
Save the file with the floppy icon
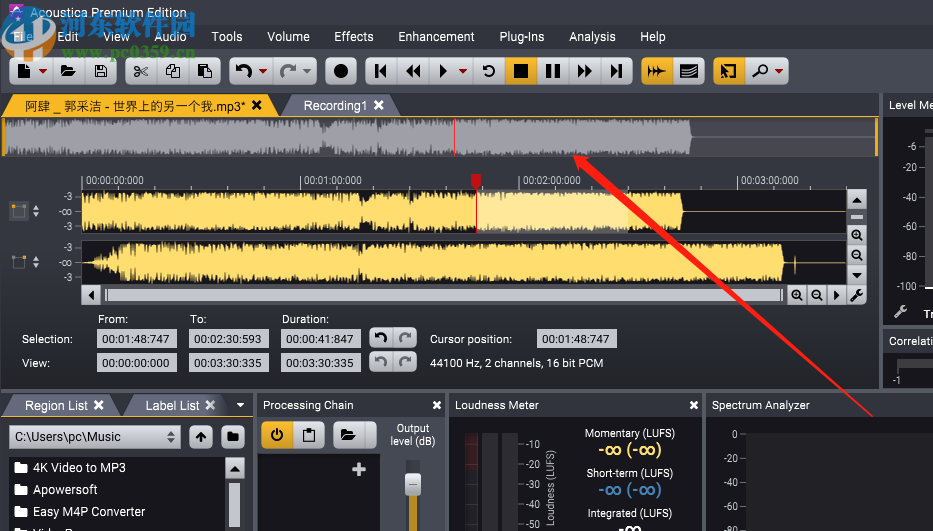tap(101, 71)
